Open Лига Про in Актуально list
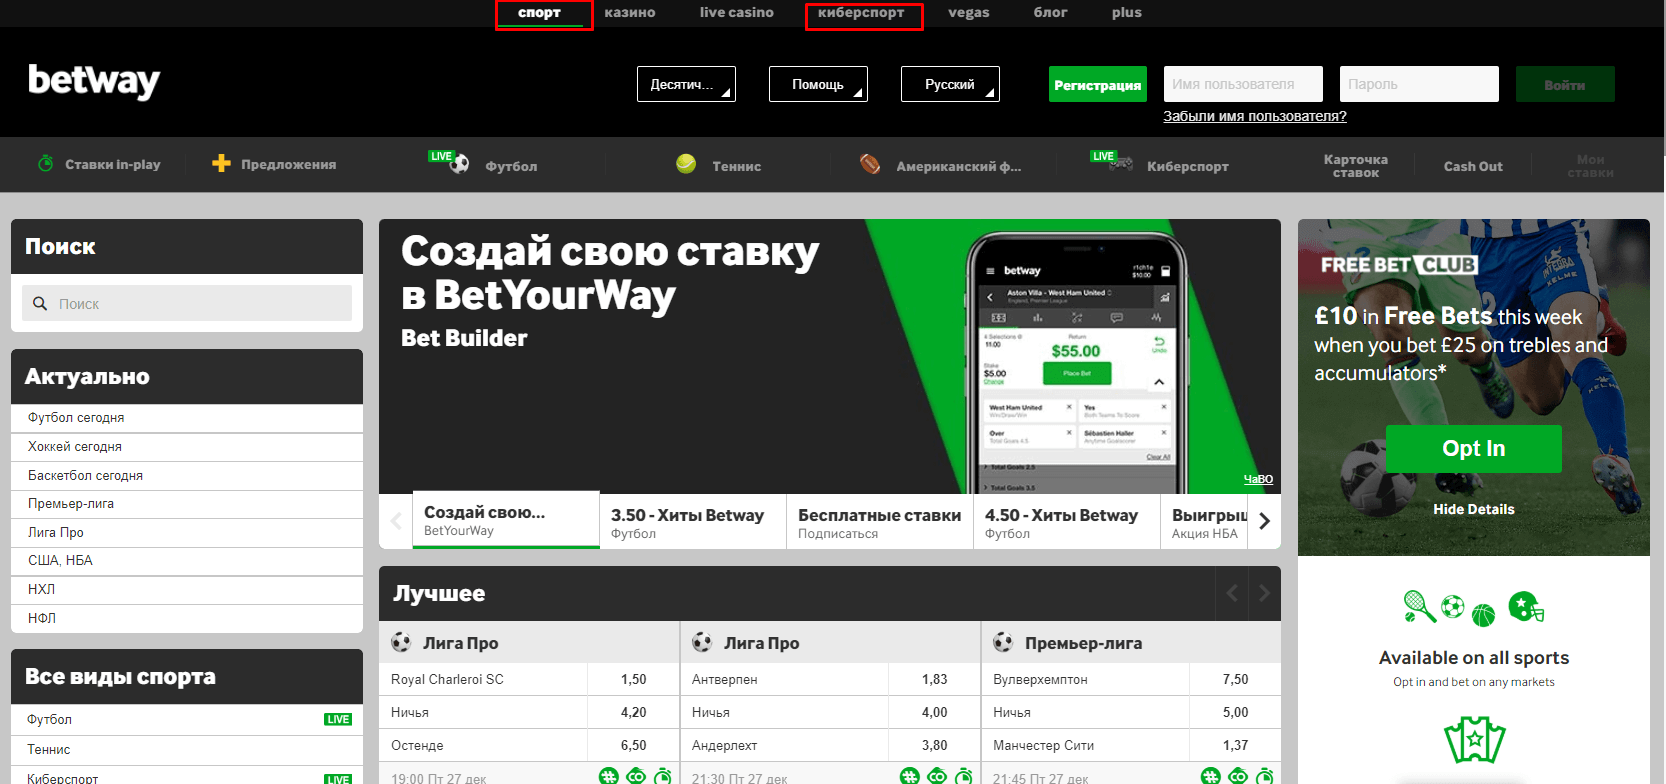The height and width of the screenshot is (784, 1666). pyautogui.click(x=187, y=533)
